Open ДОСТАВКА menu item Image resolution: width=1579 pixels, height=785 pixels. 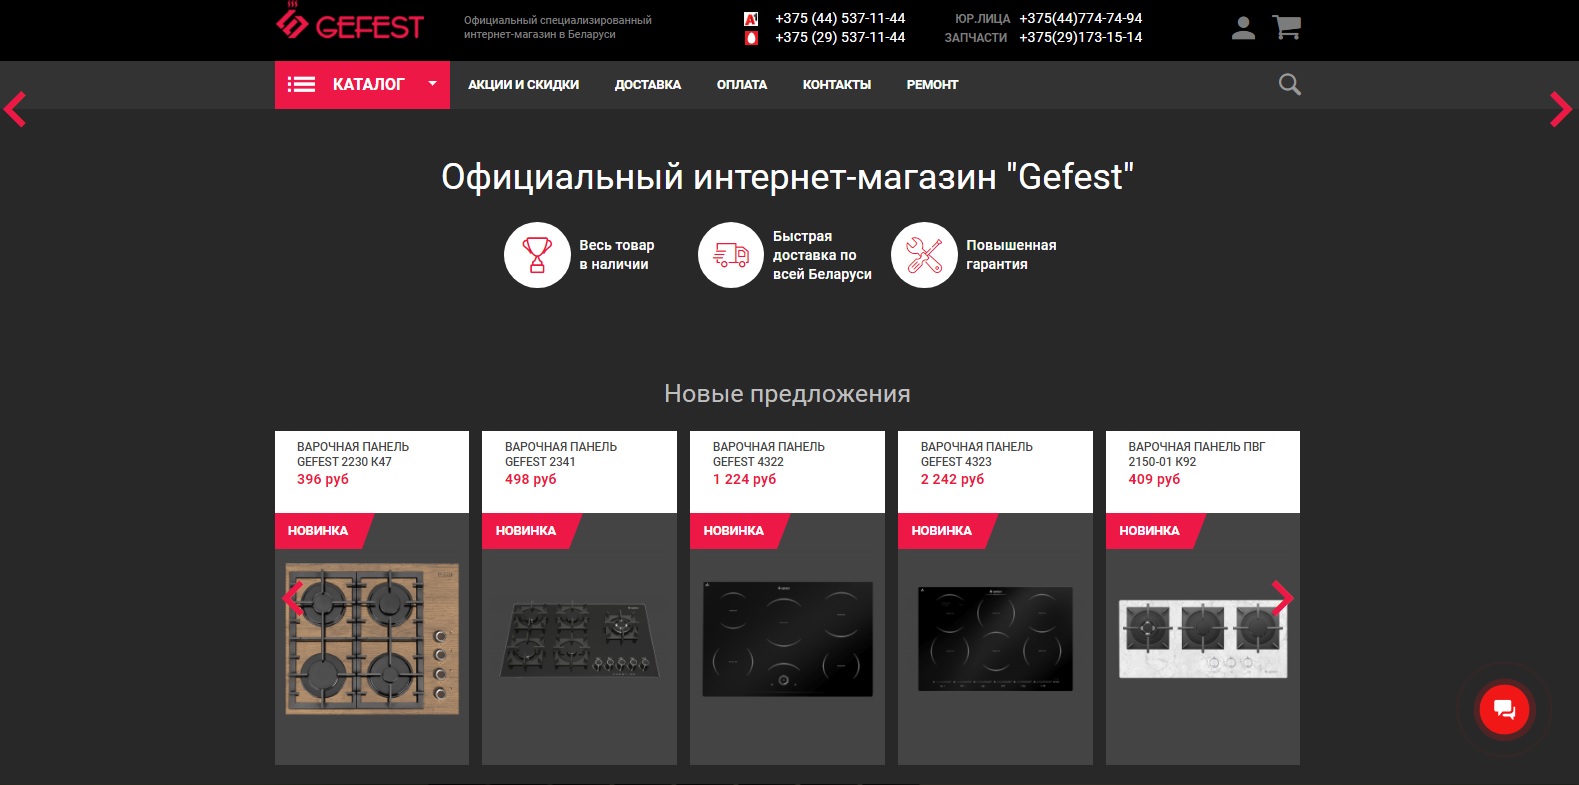[x=648, y=85]
